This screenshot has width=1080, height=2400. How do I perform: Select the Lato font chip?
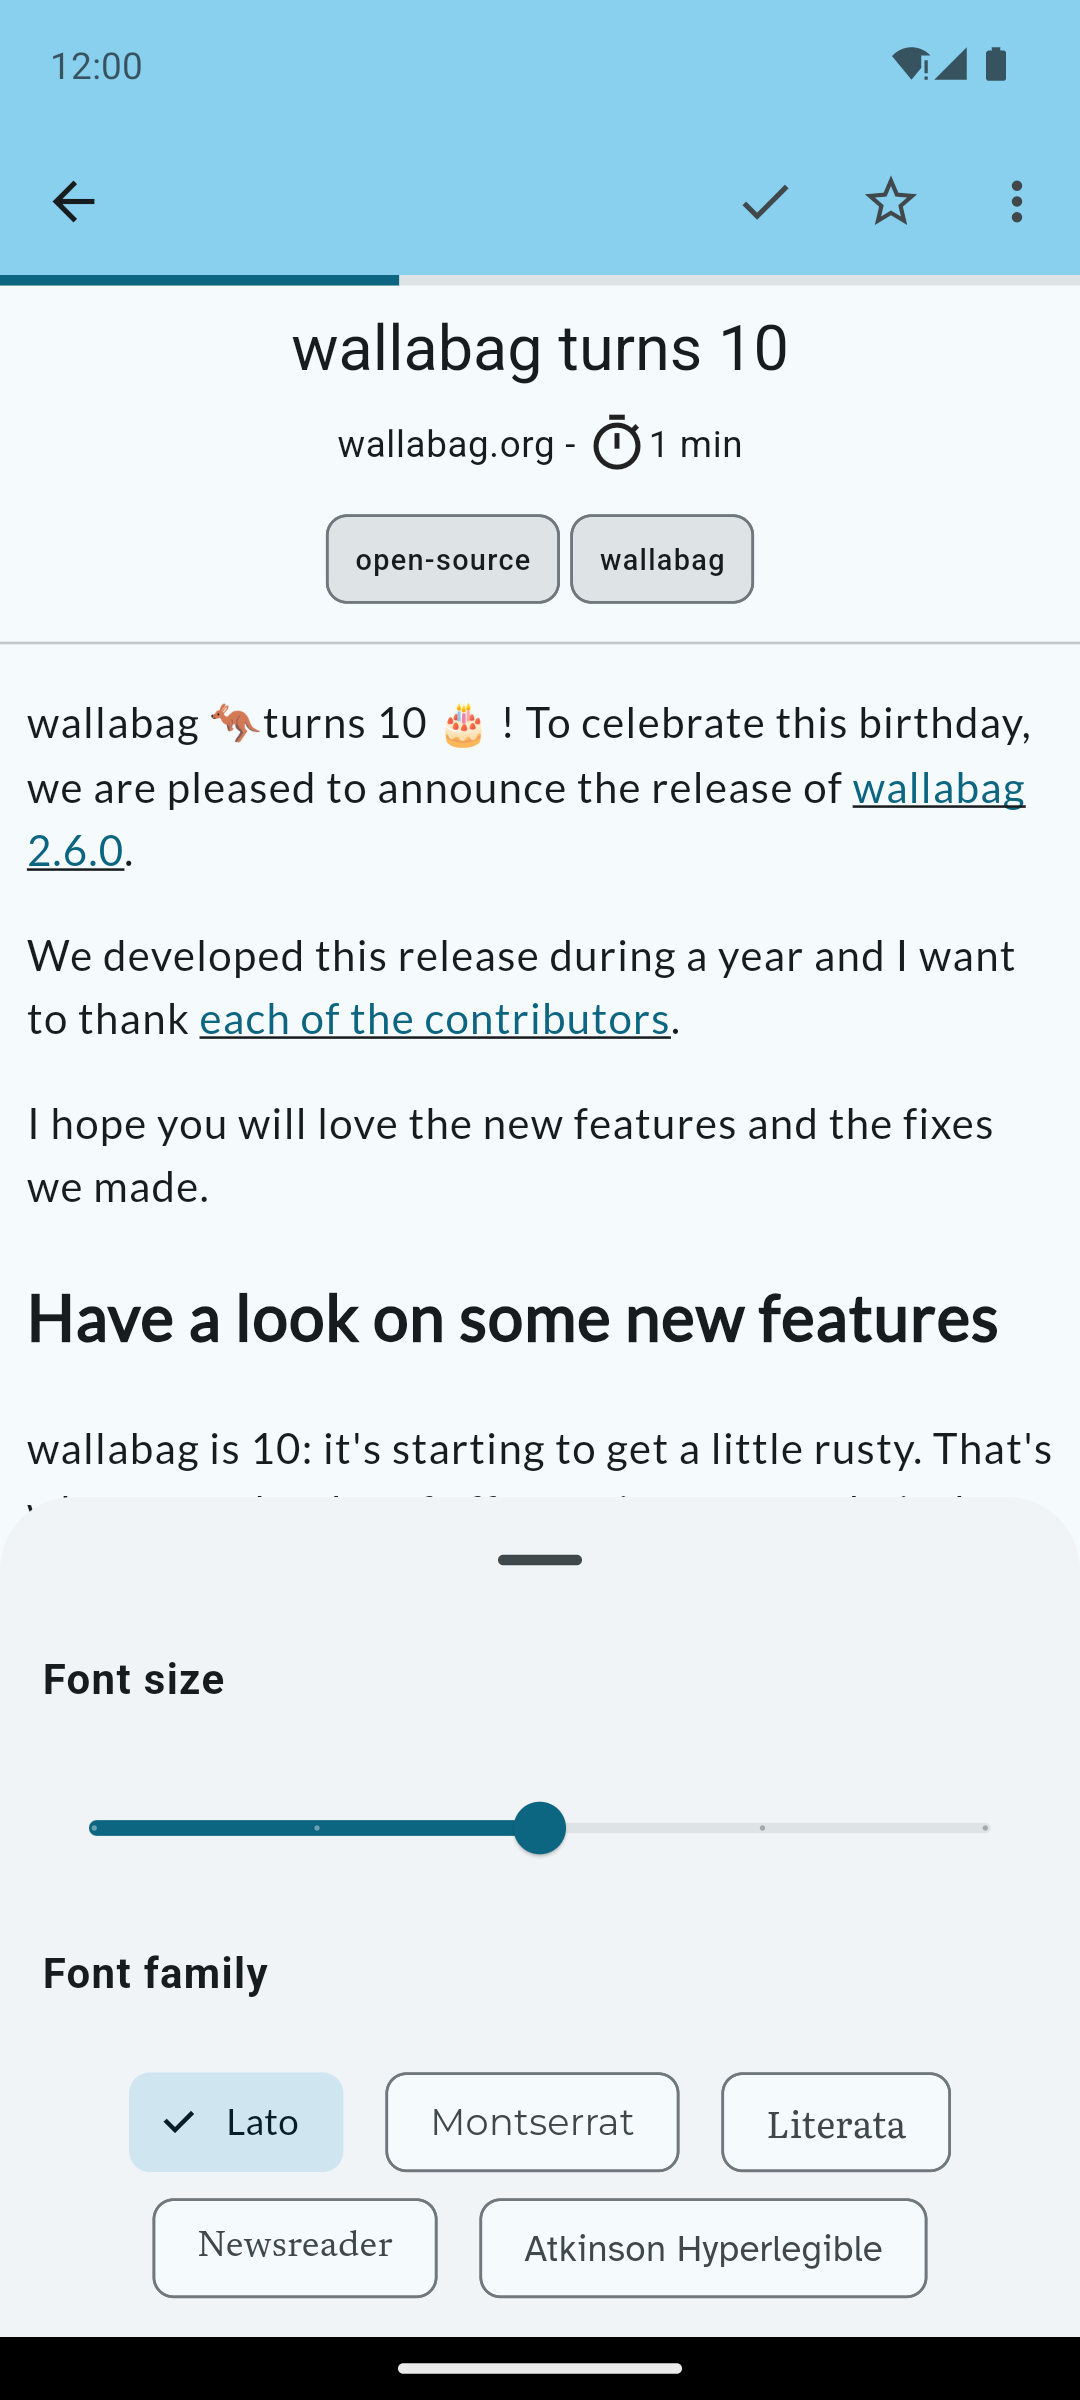(x=236, y=2122)
